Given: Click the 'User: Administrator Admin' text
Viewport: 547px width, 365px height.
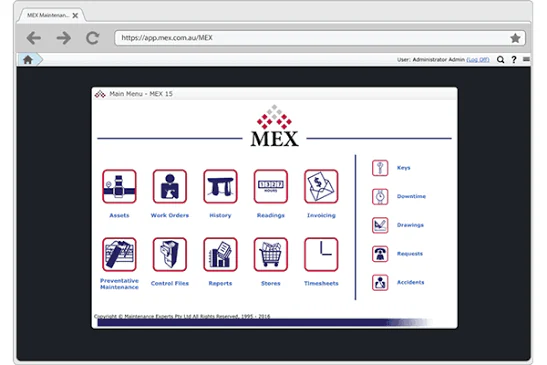Looking at the screenshot, I should pyautogui.click(x=431, y=60).
